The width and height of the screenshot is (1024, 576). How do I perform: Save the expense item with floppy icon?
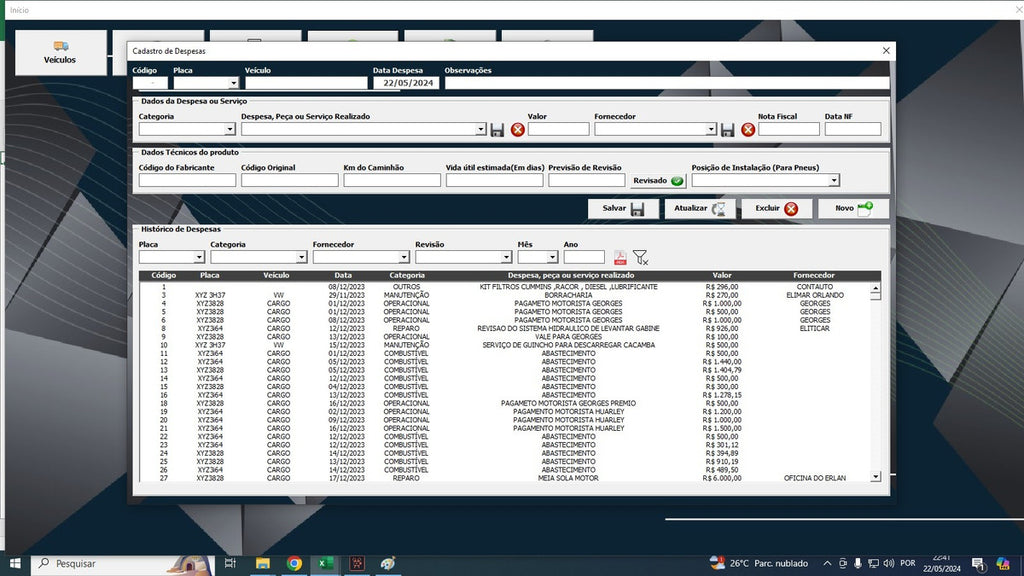click(x=497, y=129)
